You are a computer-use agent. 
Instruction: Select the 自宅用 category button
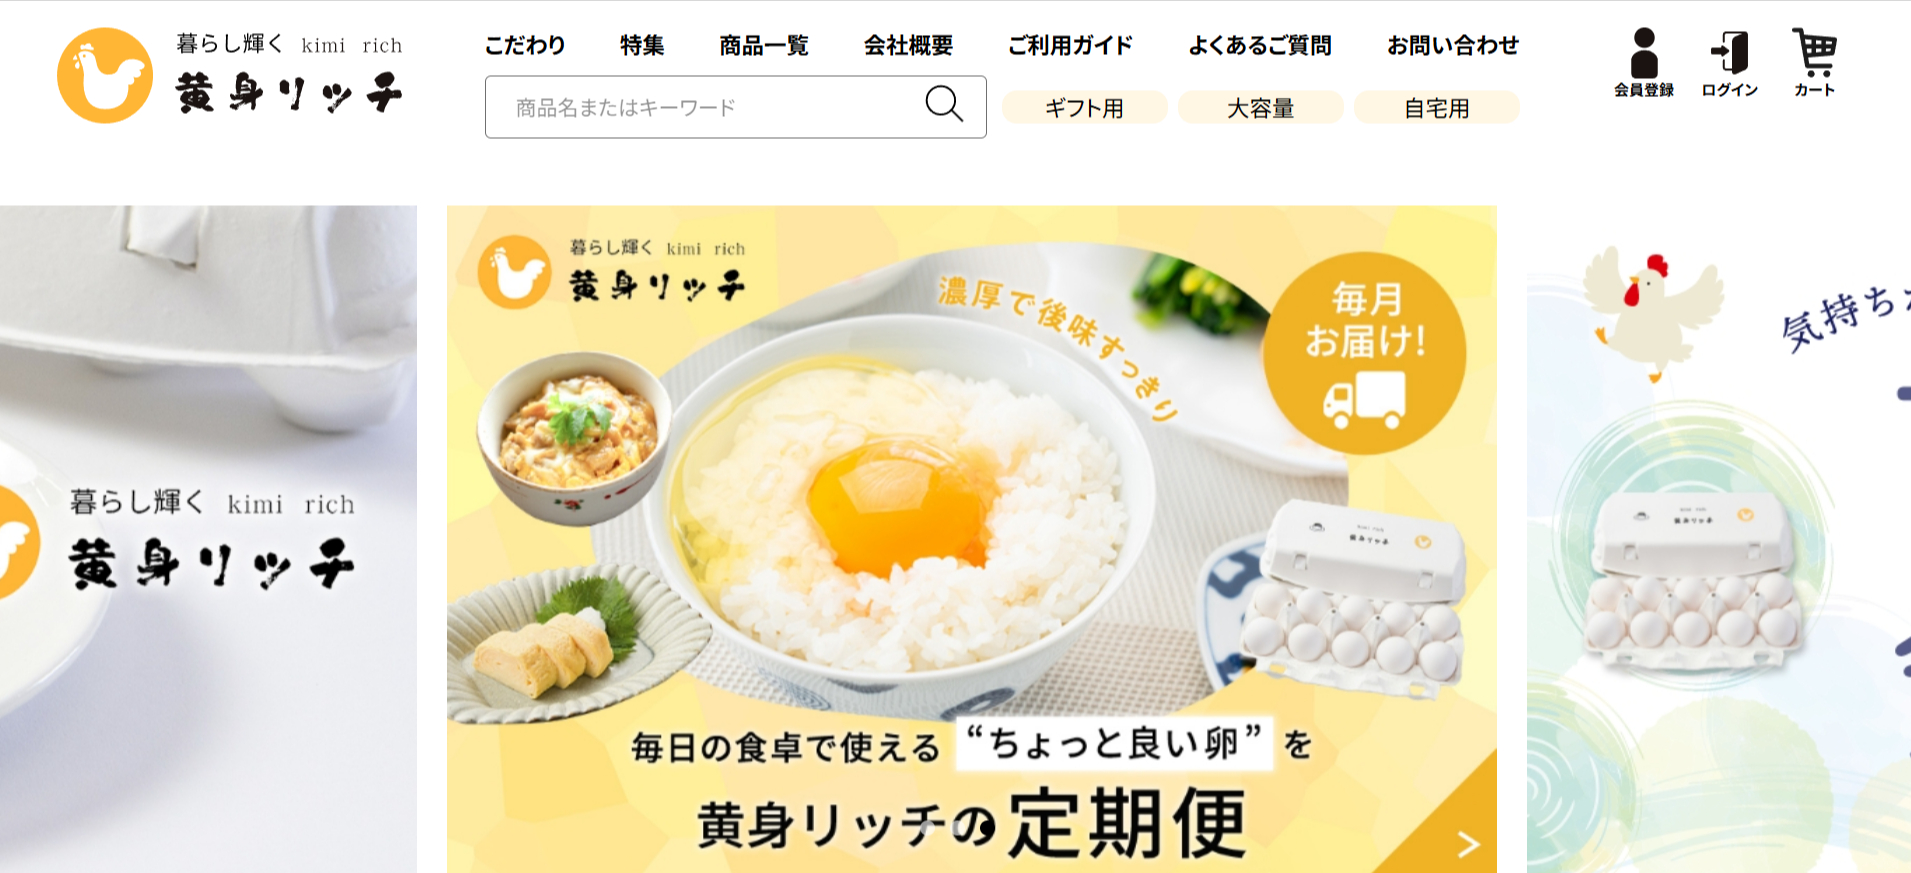[x=1437, y=107]
